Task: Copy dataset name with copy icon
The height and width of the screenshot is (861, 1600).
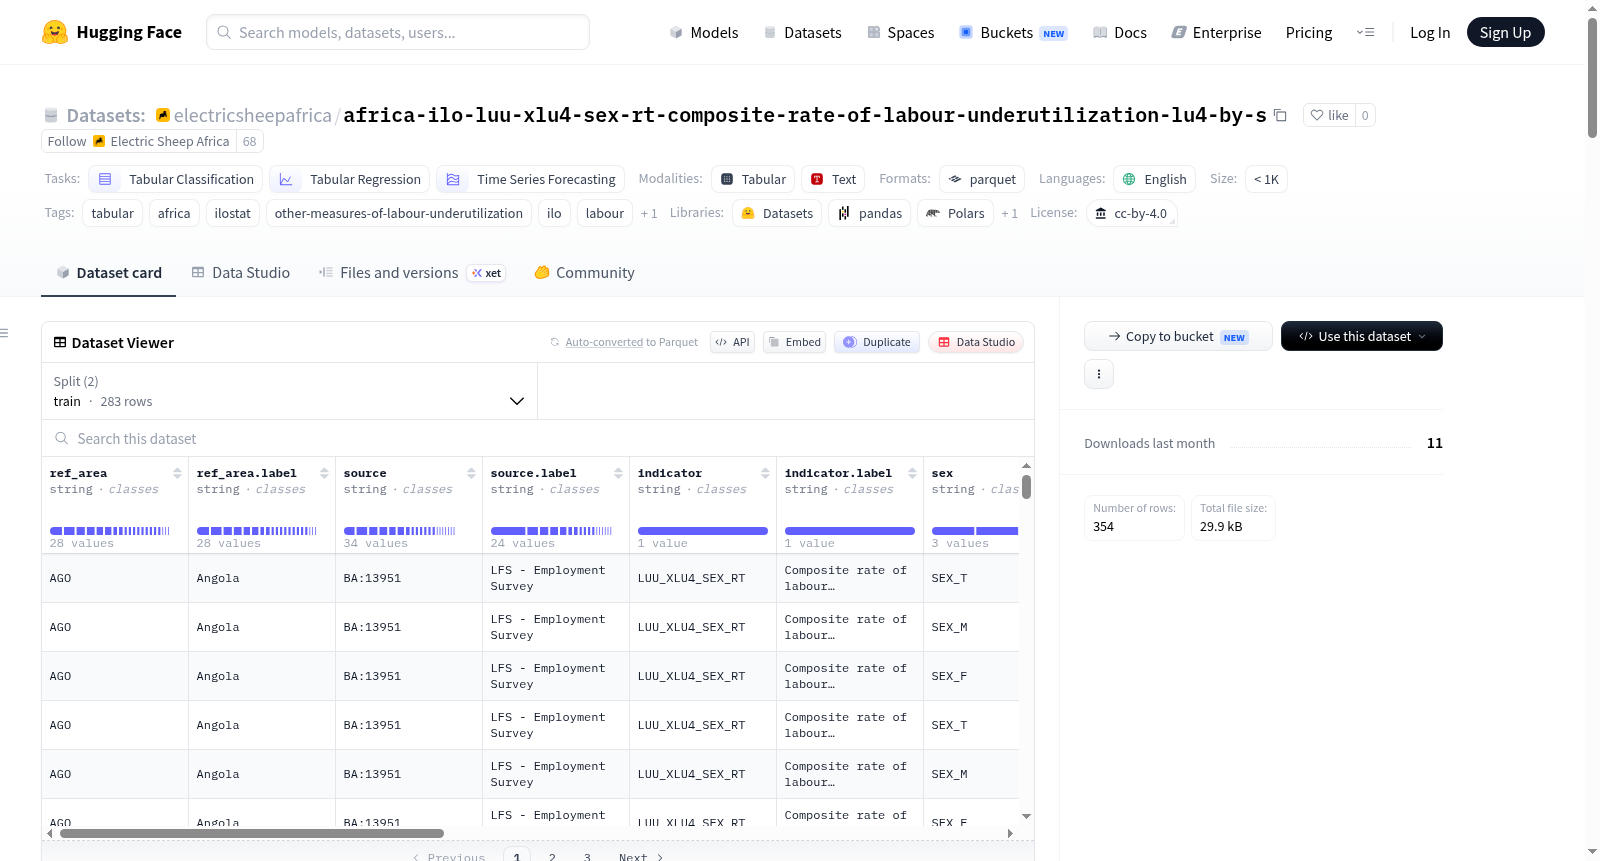Action: pyautogui.click(x=1280, y=115)
